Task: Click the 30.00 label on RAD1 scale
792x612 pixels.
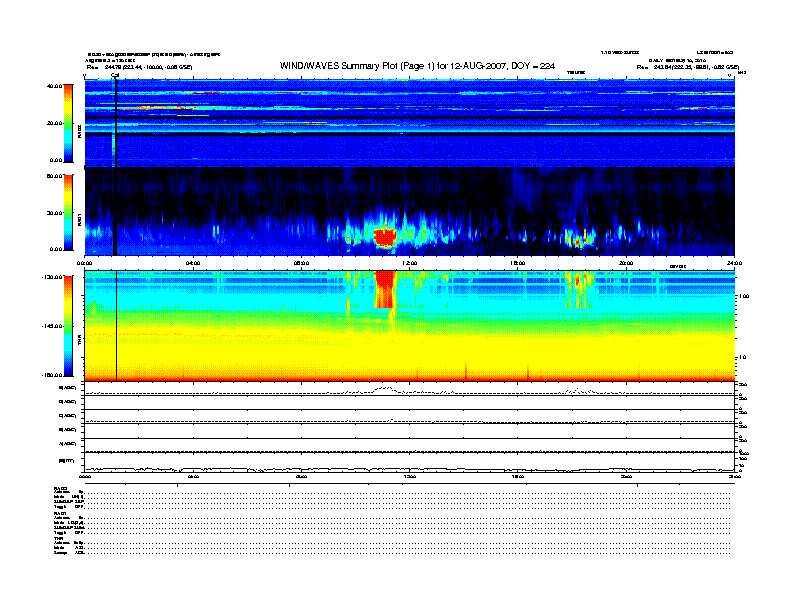Action: [x=54, y=213]
